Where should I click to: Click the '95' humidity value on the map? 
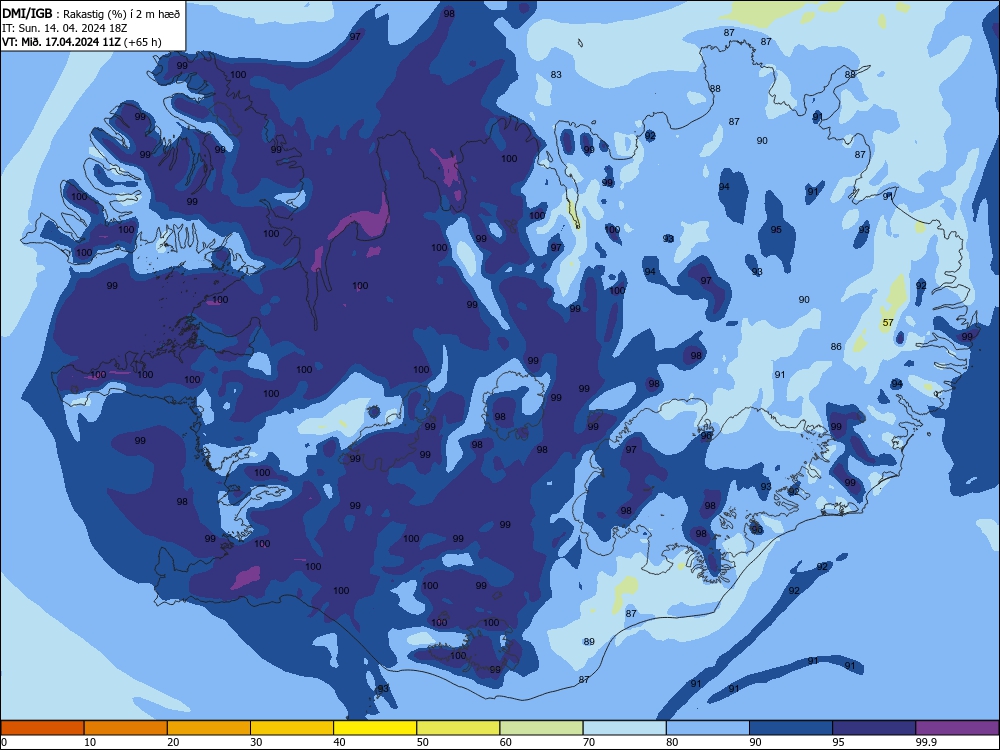coord(776,230)
